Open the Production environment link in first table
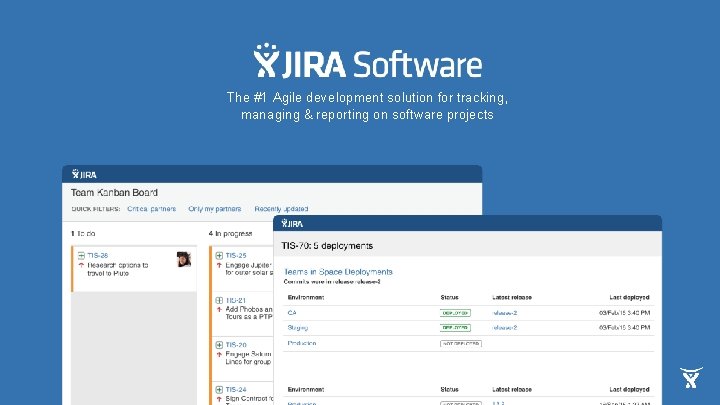This screenshot has height=405, width=720. click(302, 343)
